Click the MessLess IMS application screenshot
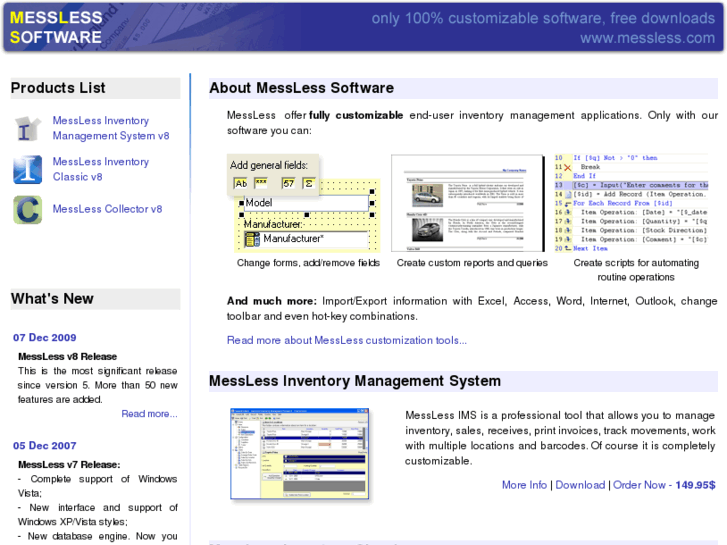 pyautogui.click(x=300, y=454)
